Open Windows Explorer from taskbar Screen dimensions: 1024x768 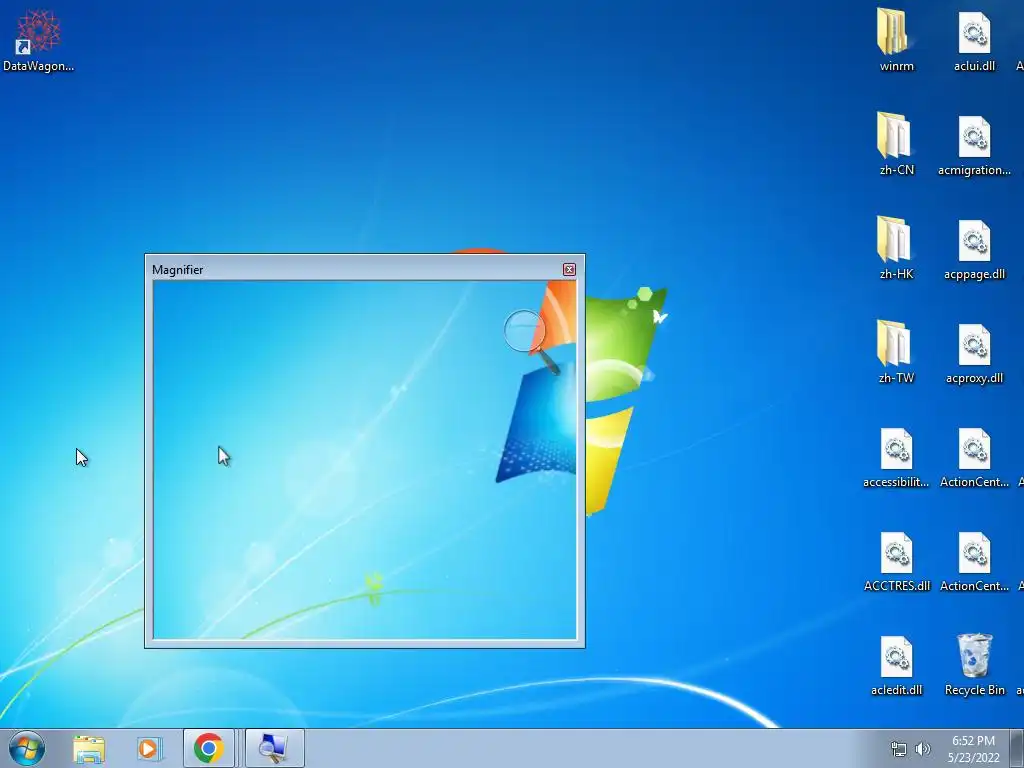point(89,748)
